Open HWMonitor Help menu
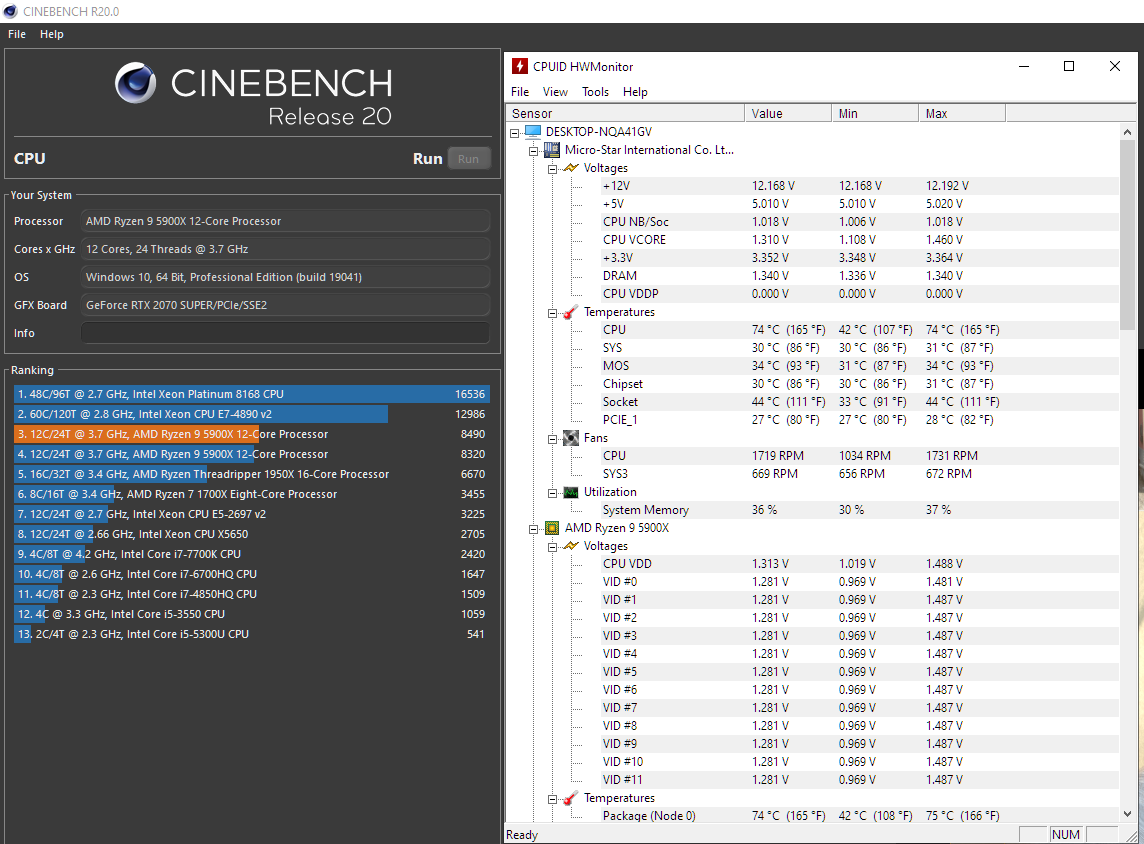 point(635,92)
